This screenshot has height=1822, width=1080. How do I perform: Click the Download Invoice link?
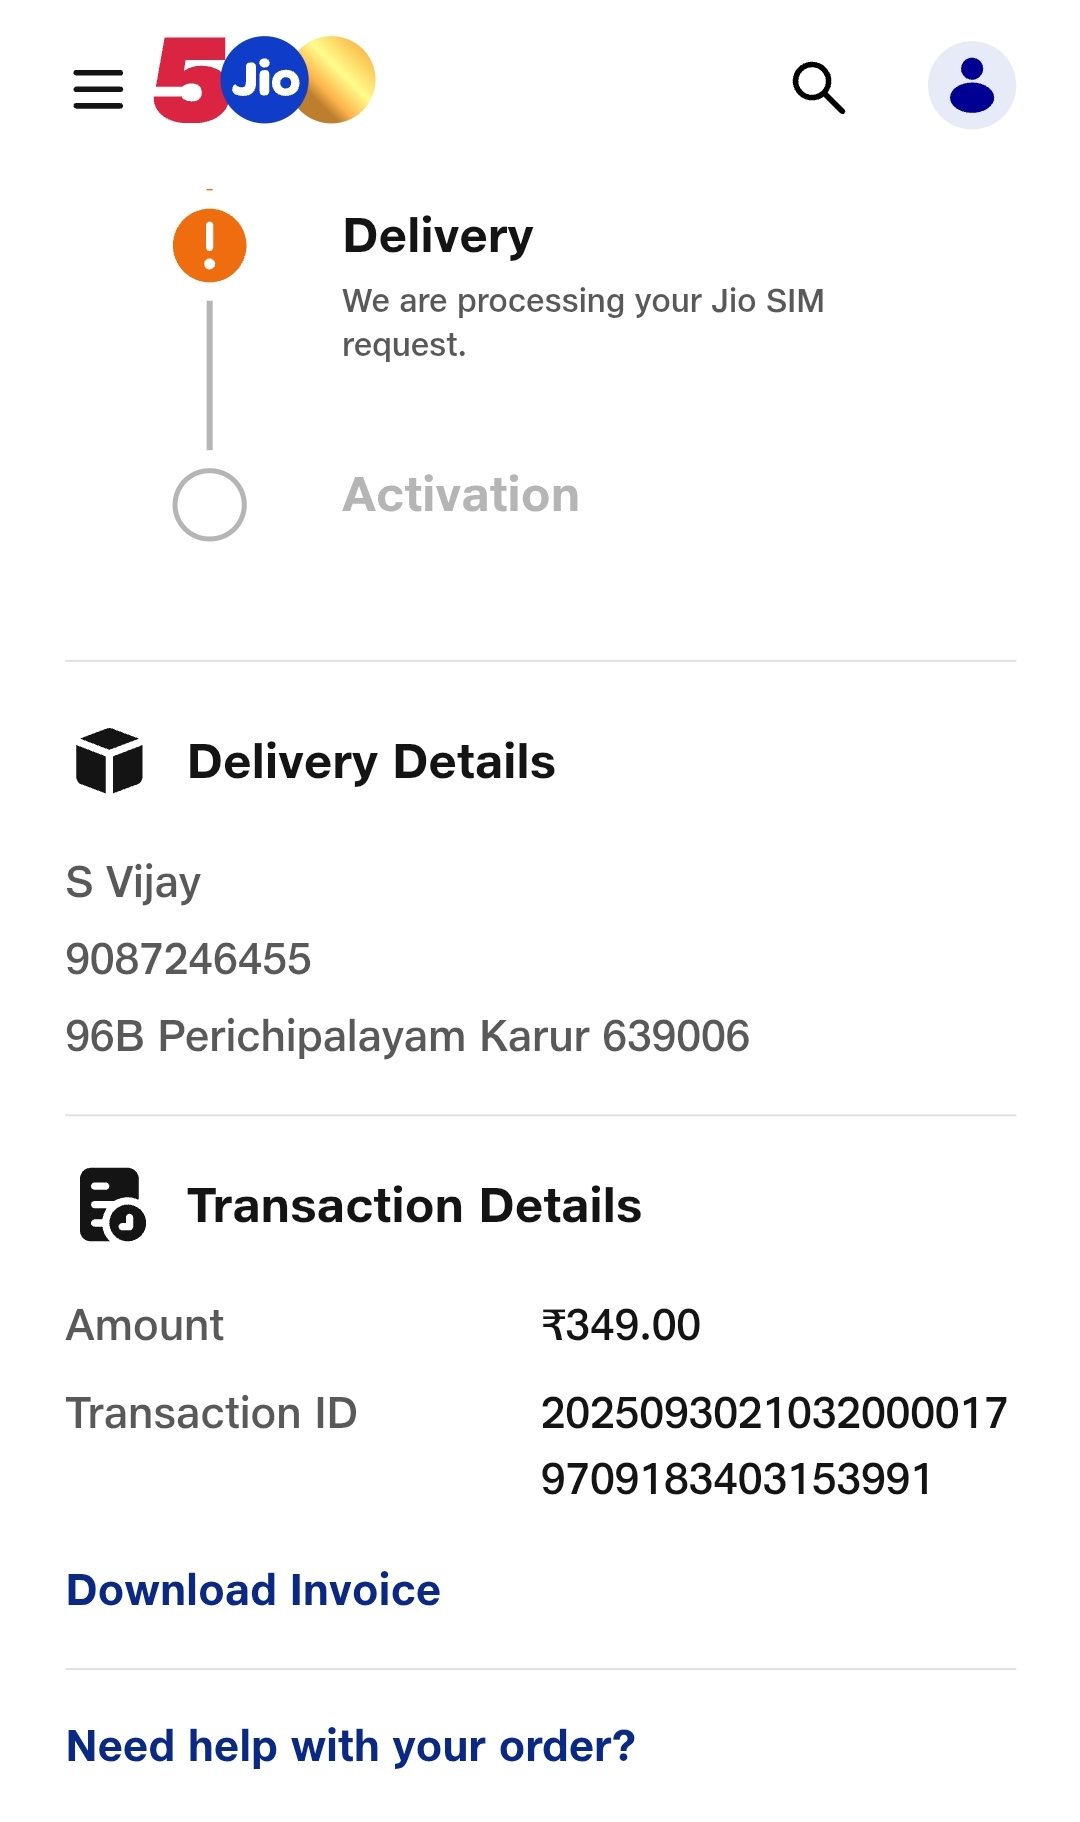253,1590
